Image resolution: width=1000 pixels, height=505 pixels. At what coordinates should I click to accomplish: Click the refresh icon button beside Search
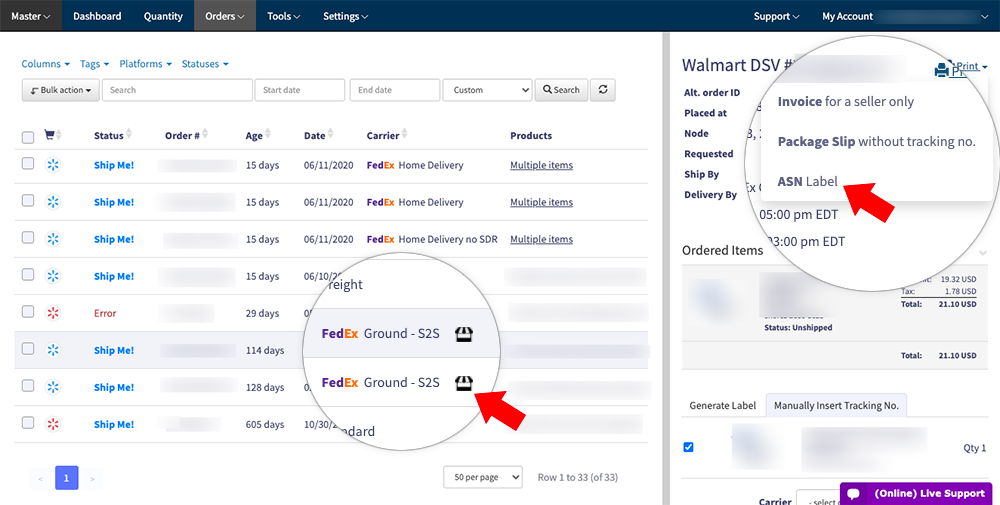[603, 90]
